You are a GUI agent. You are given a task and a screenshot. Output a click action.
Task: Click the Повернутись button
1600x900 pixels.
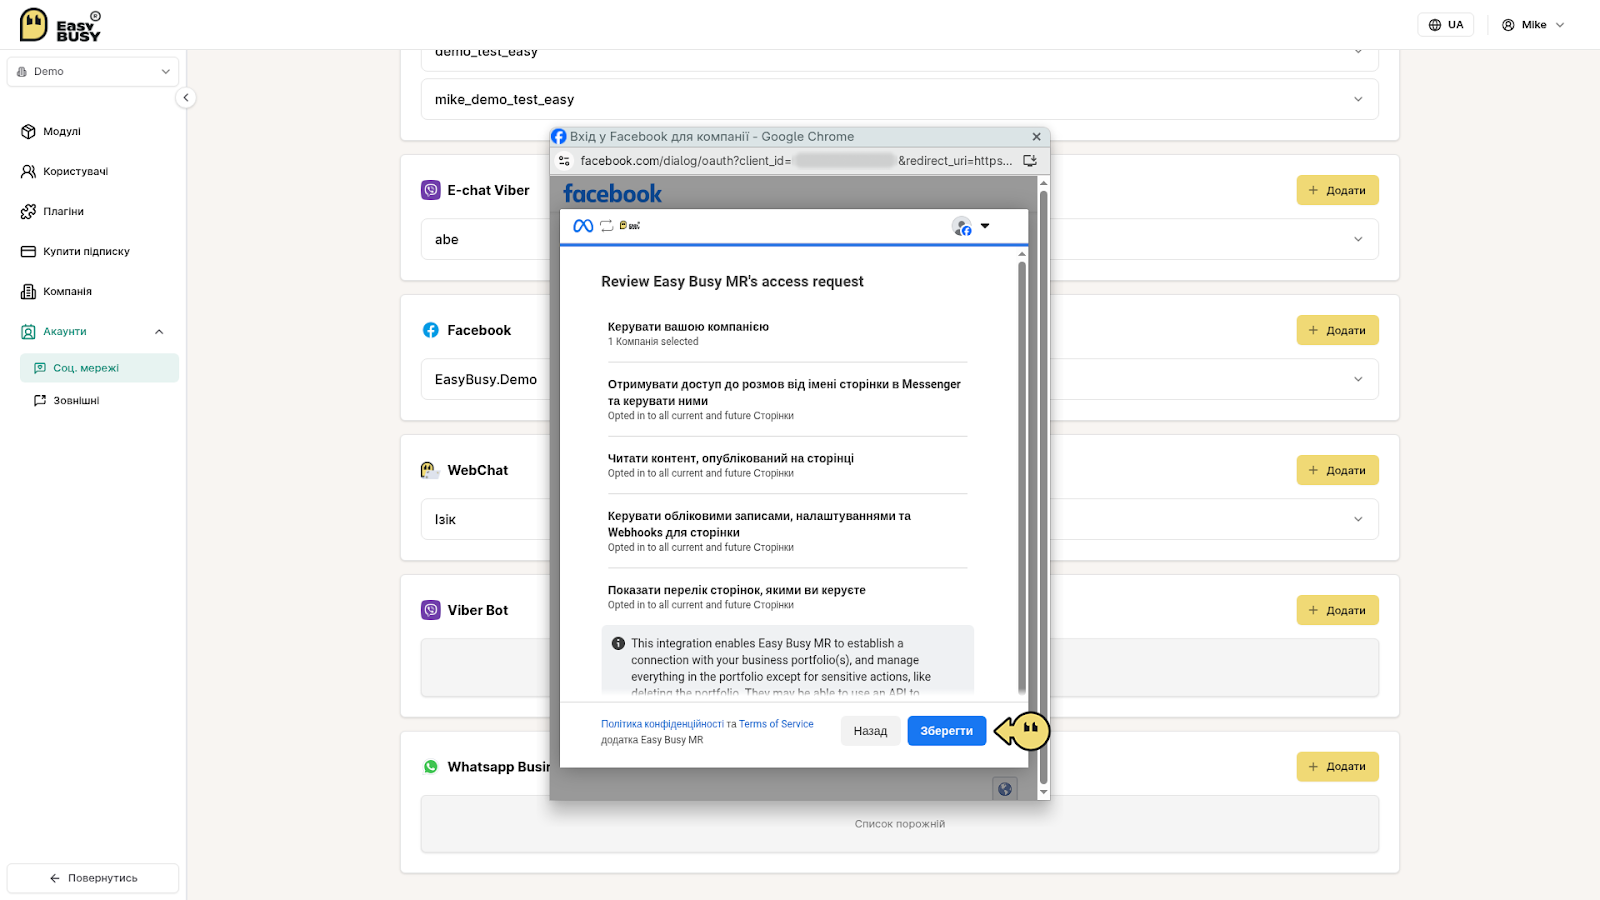tap(93, 878)
